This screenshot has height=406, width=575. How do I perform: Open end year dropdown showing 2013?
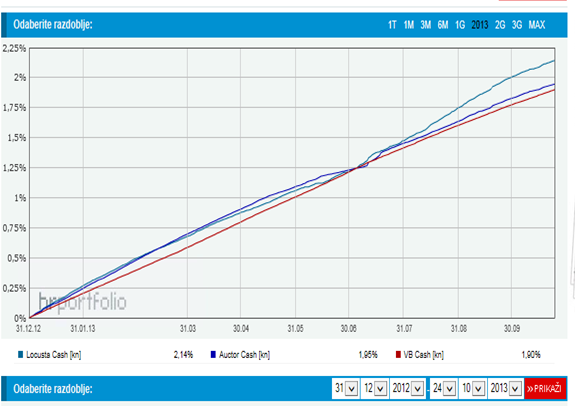pyautogui.click(x=505, y=388)
